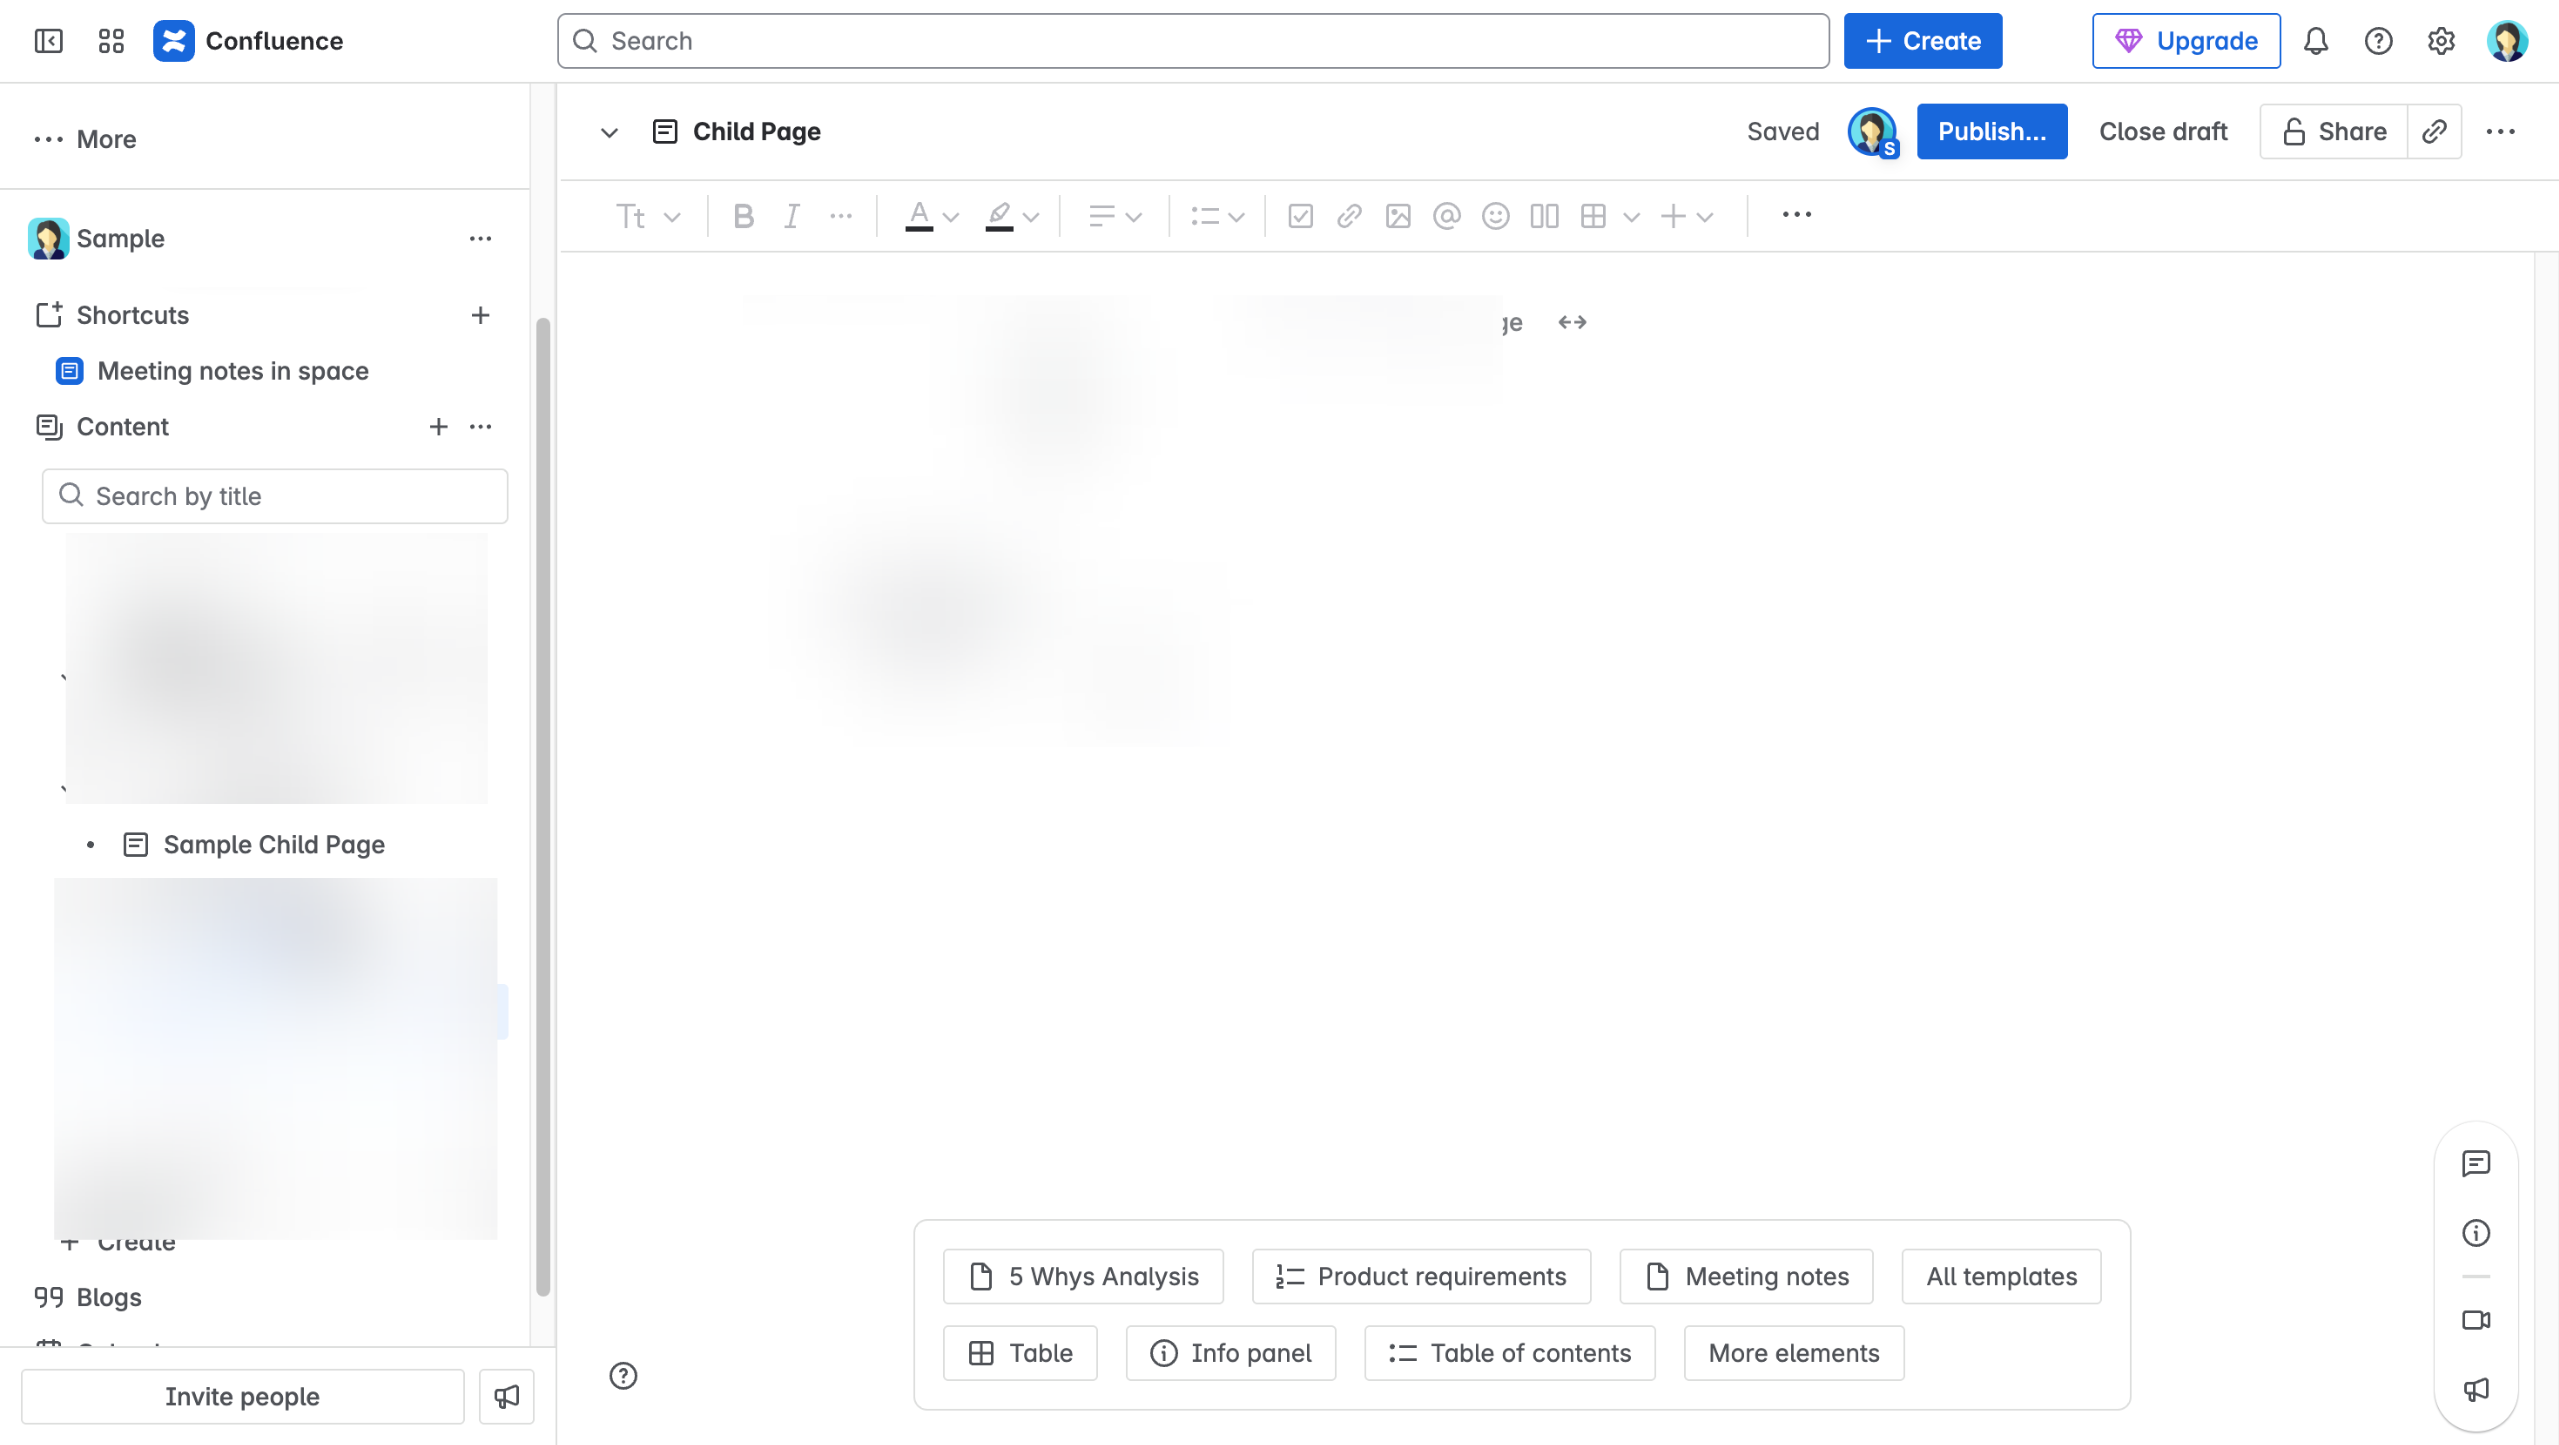Click the Search by title field
Viewport: 2559px width, 1445px height.
[275, 496]
